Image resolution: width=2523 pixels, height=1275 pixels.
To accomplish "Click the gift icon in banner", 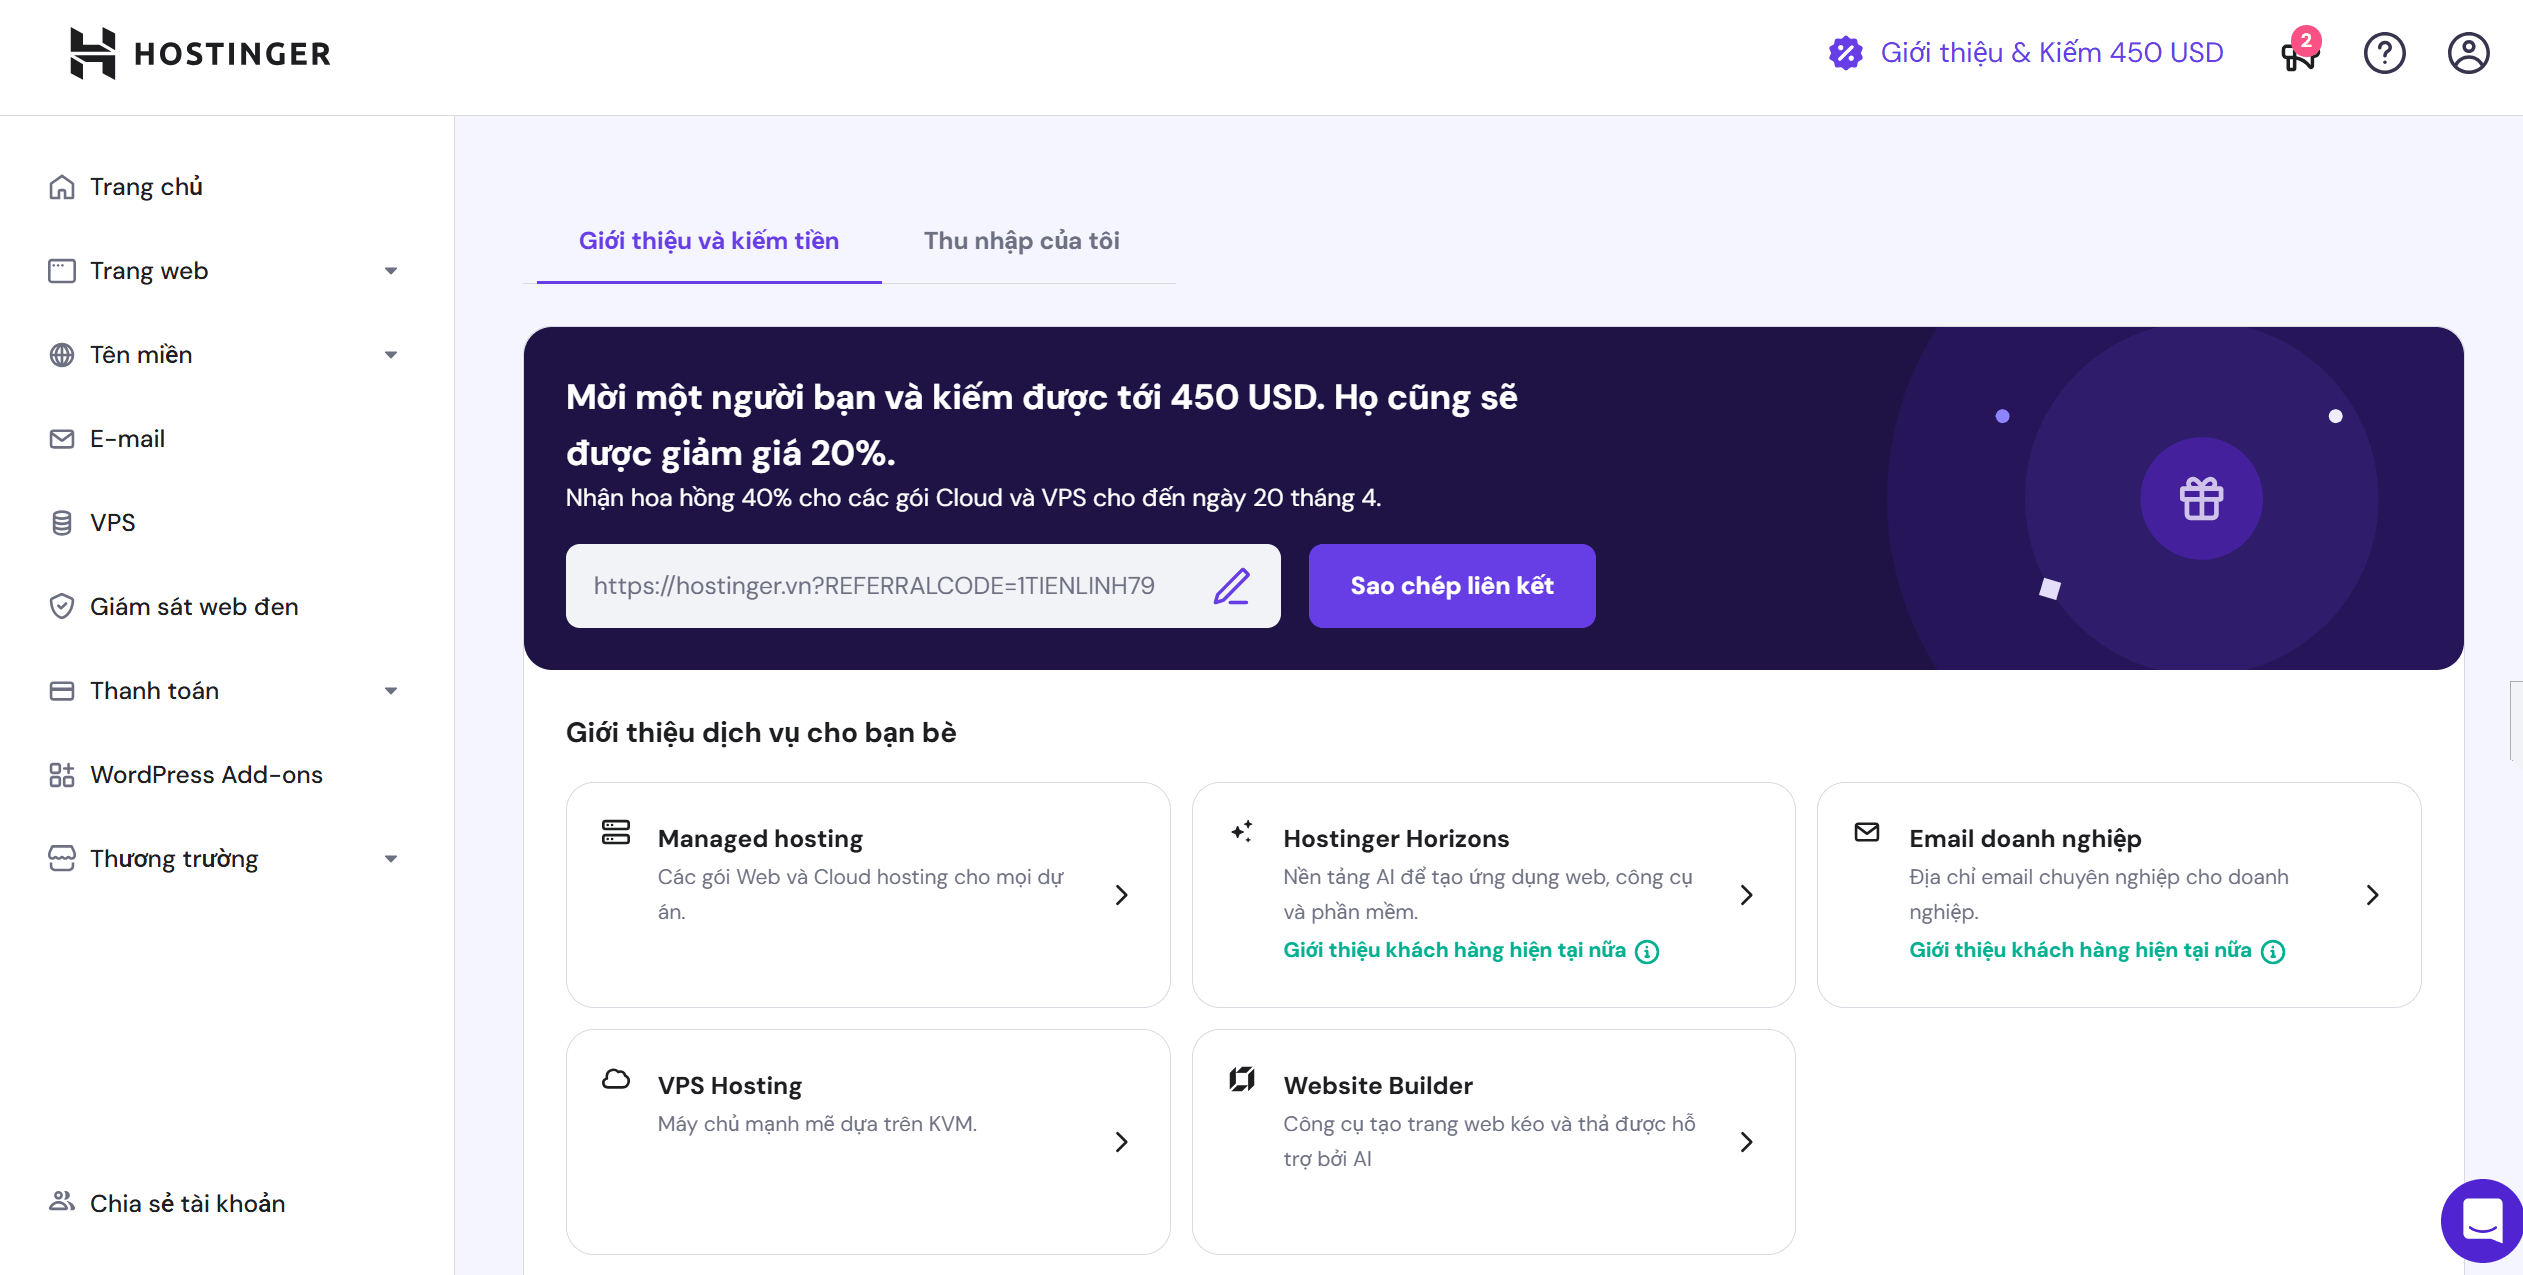I will point(2201,498).
